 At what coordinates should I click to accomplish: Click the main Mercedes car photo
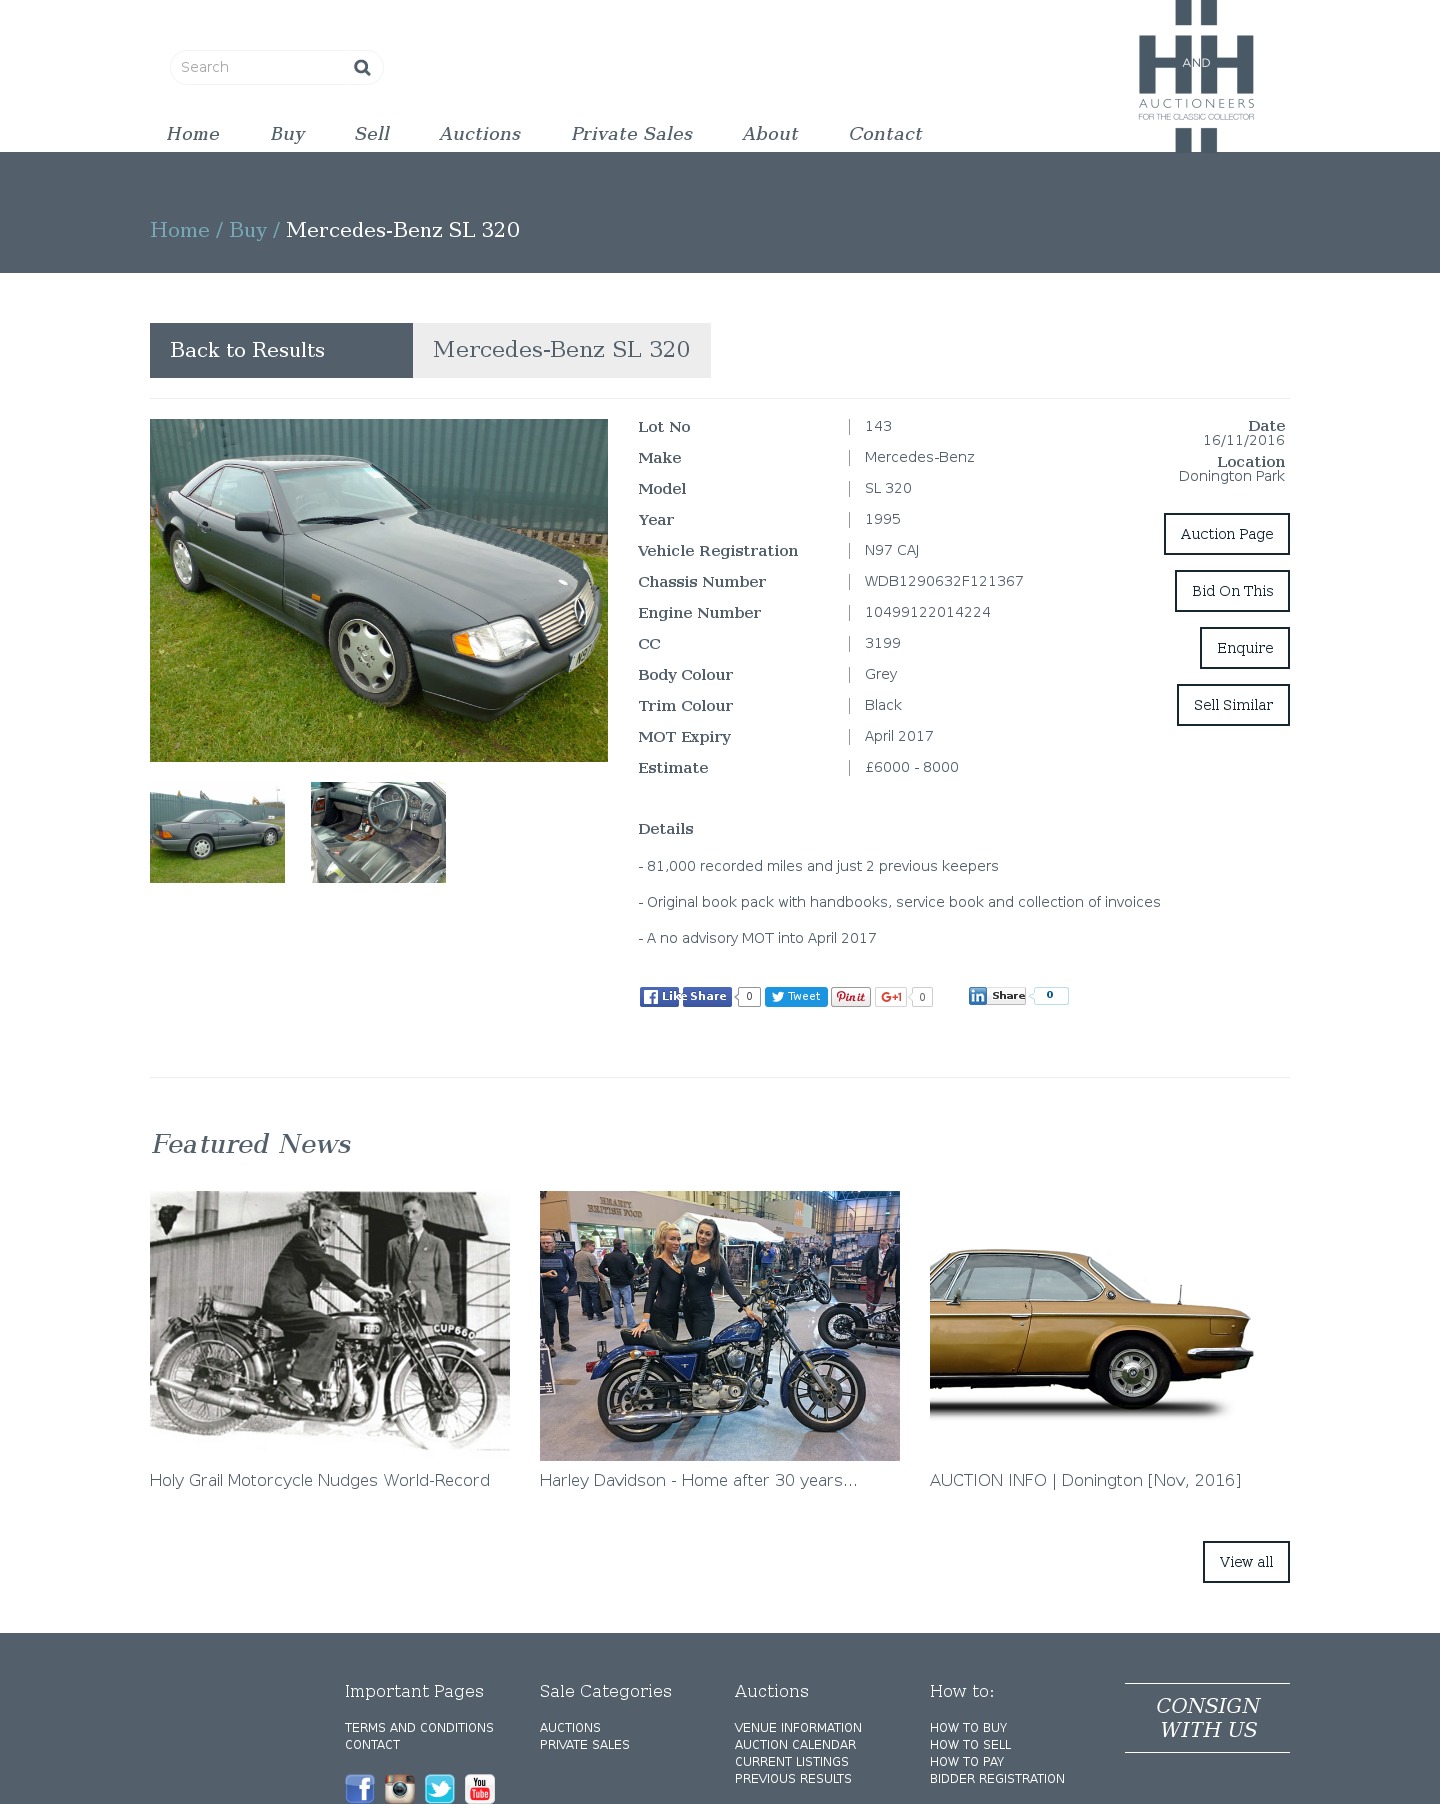pos(379,590)
